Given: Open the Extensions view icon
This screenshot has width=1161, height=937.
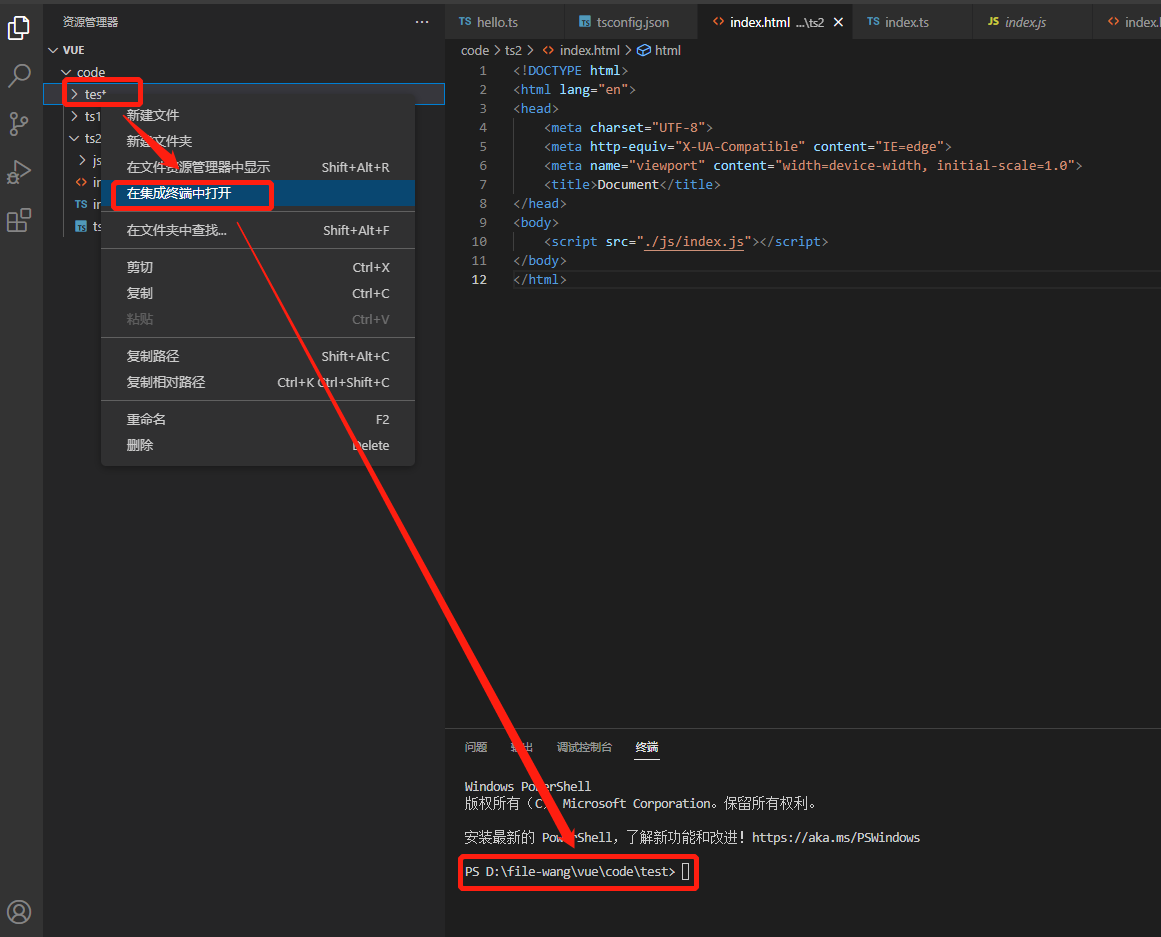Looking at the screenshot, I should (19, 220).
